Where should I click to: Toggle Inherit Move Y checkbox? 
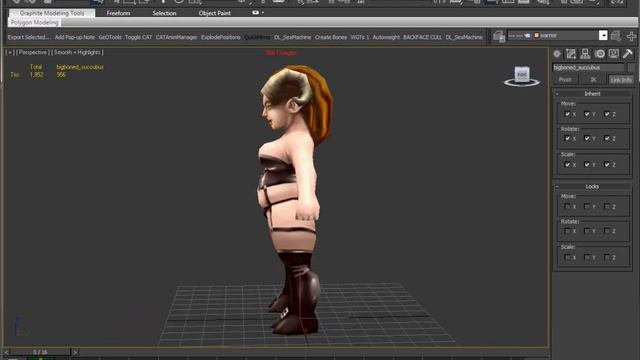(x=587, y=114)
